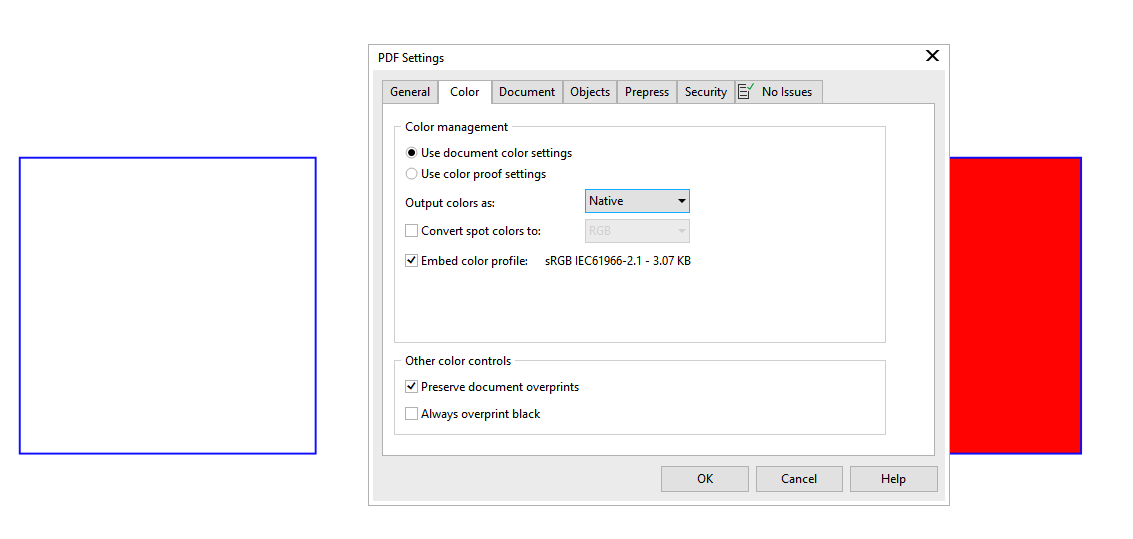This screenshot has height=539, width=1133.
Task: Select Use document color settings
Action: click(489, 153)
